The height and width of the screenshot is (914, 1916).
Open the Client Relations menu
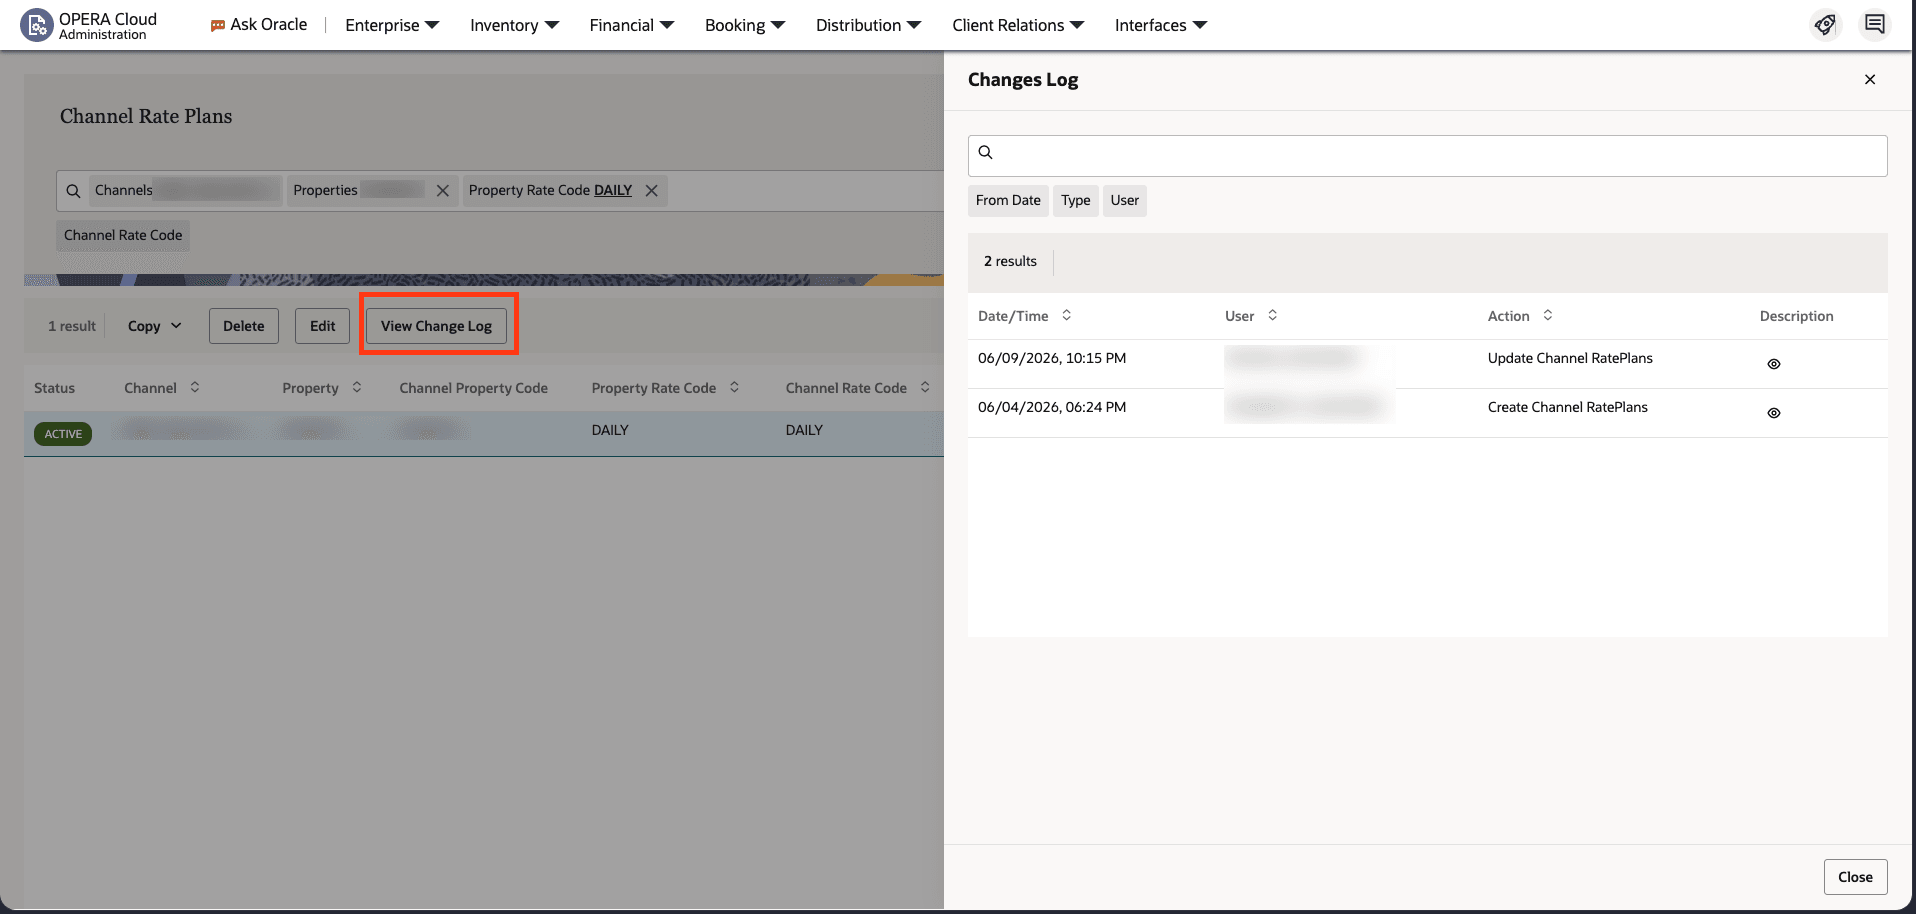pyautogui.click(x=1018, y=25)
